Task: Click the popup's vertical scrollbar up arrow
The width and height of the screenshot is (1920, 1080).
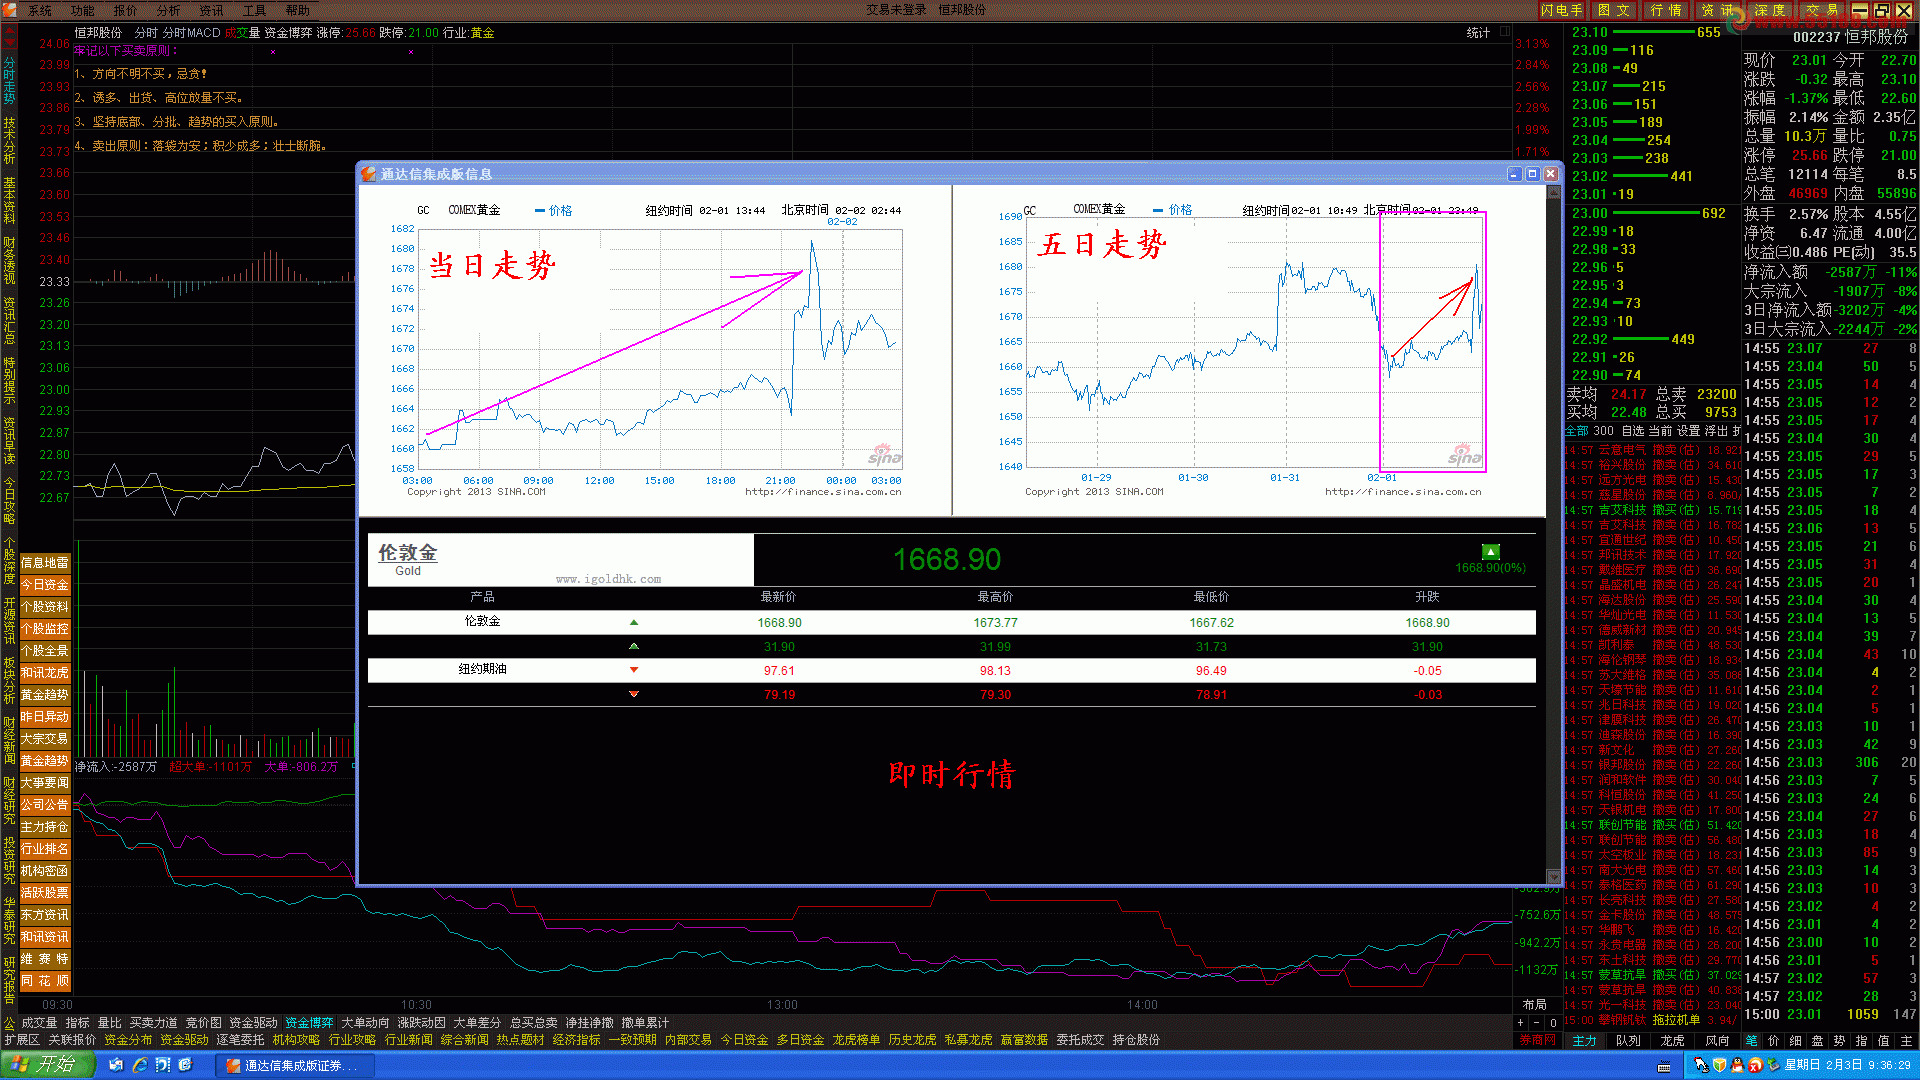Action: click(1553, 192)
